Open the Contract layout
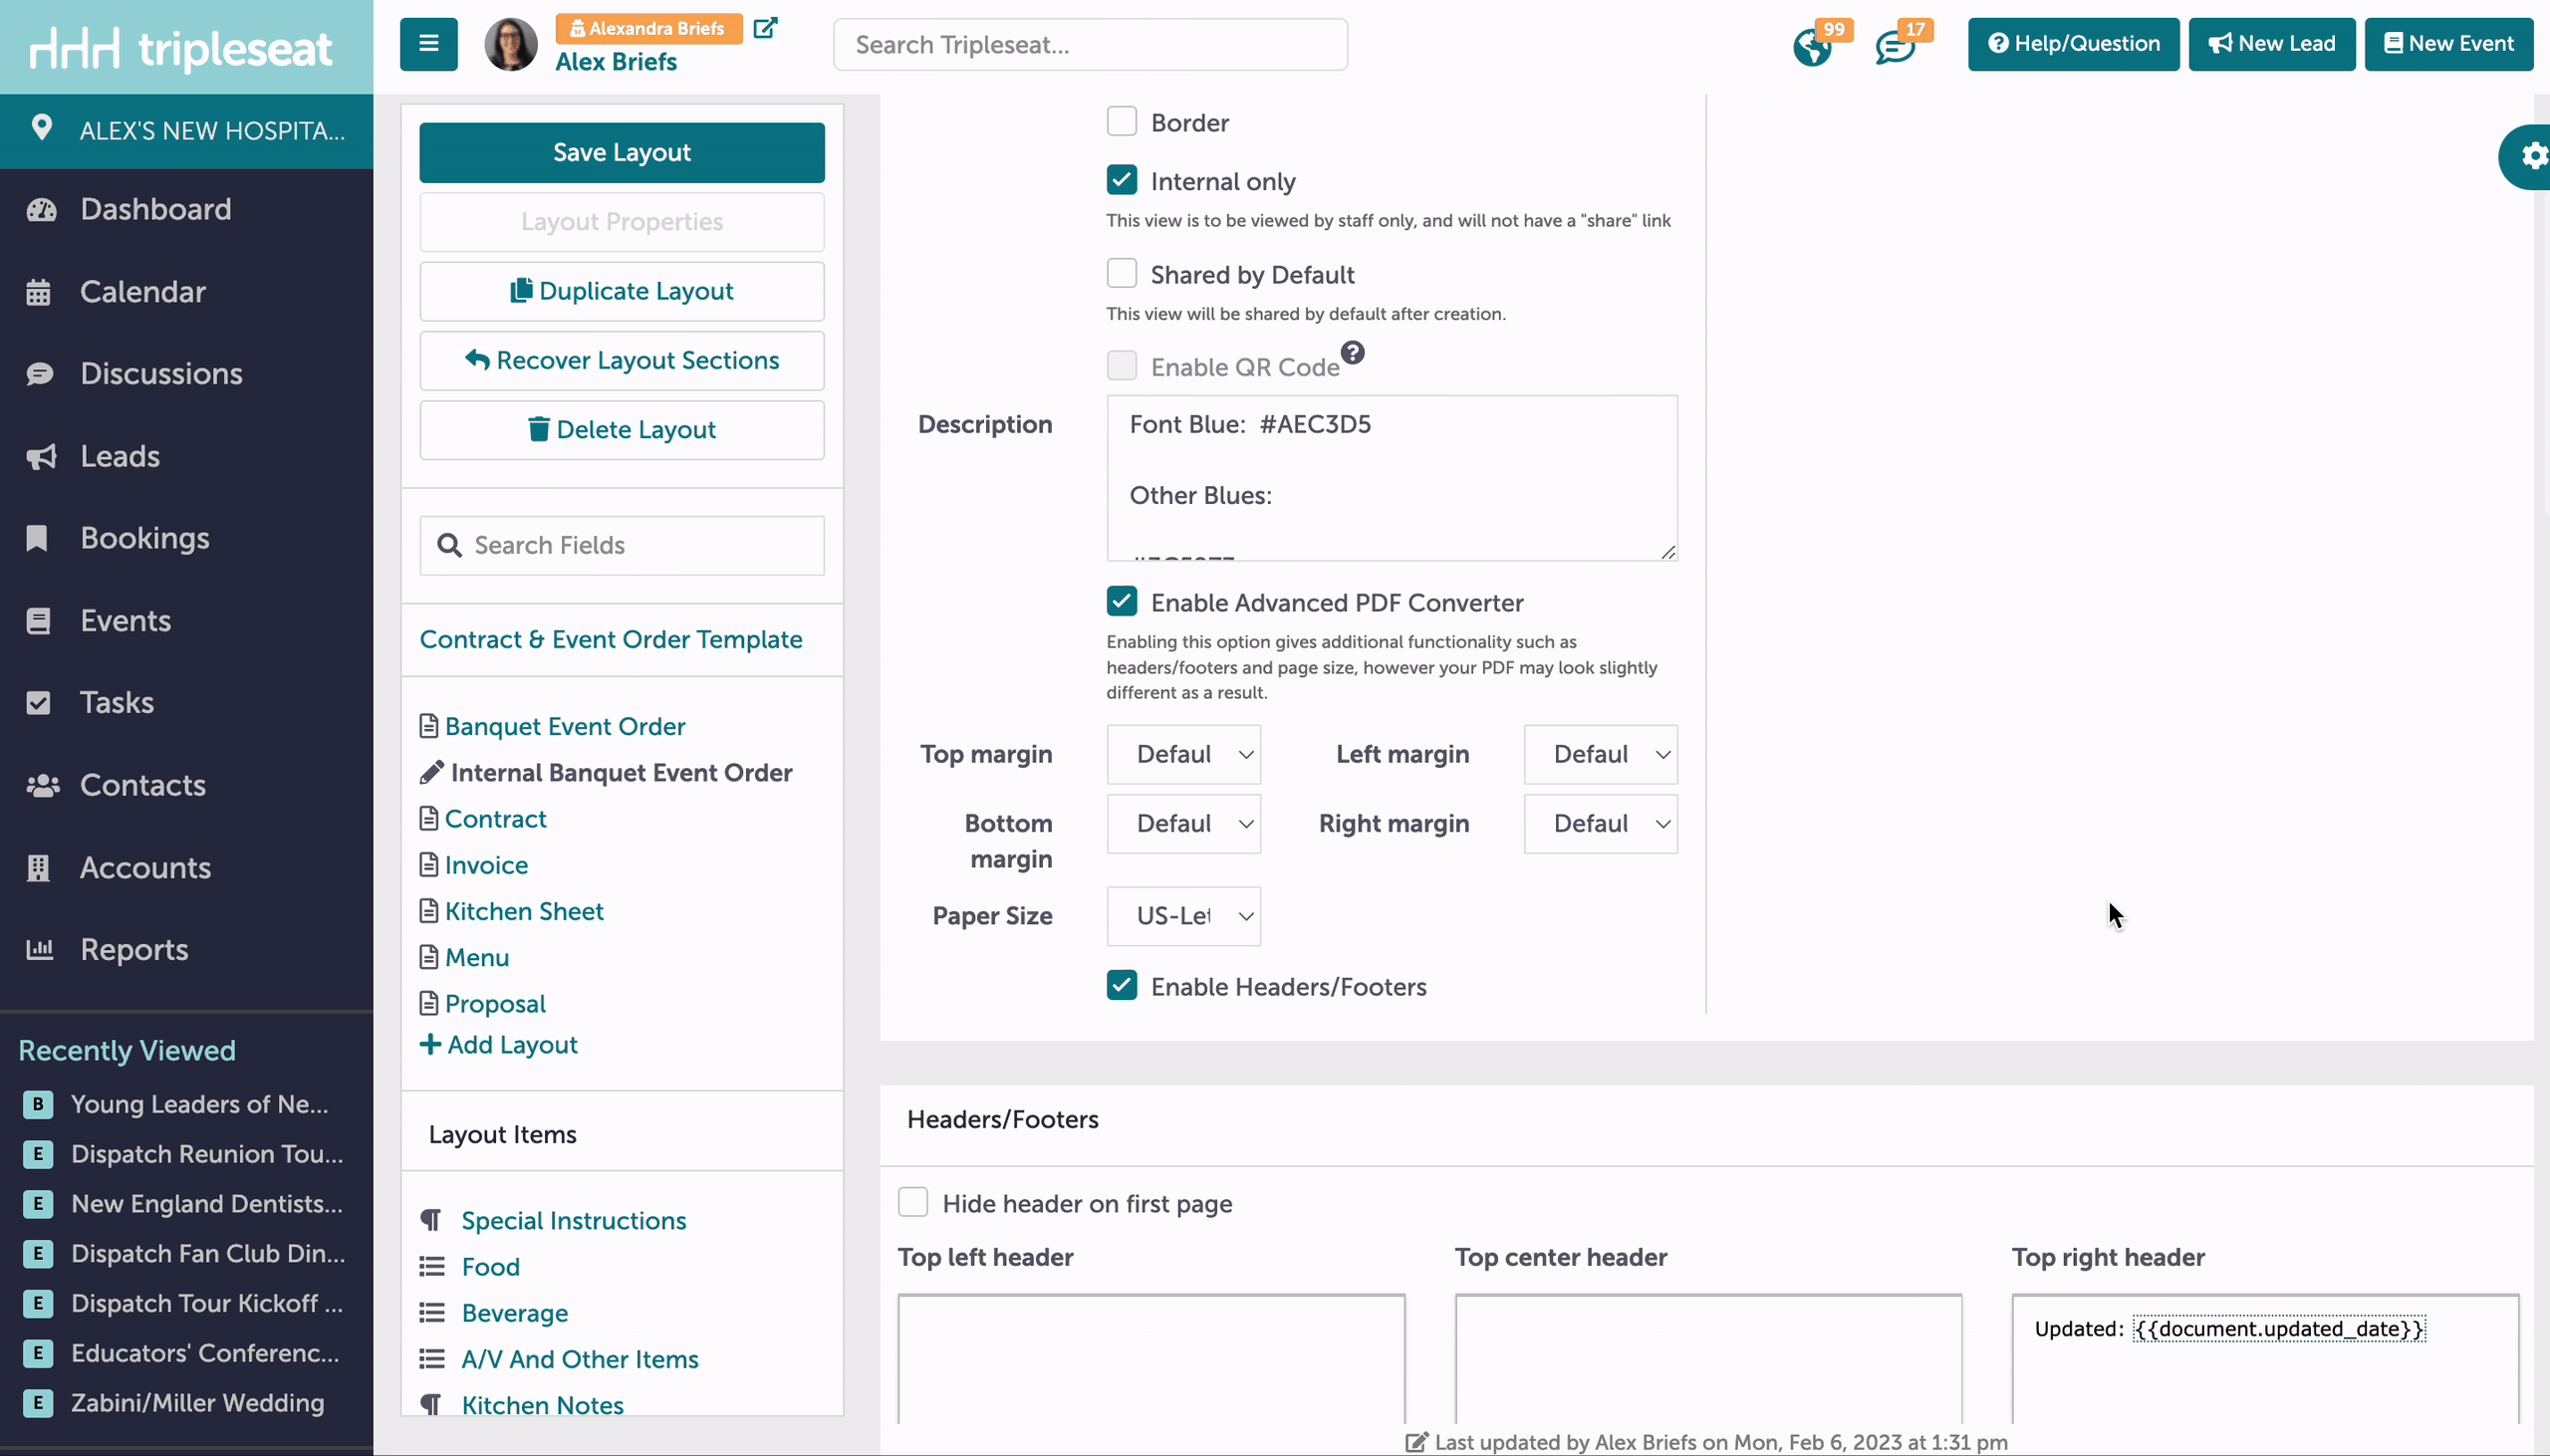 click(x=495, y=818)
